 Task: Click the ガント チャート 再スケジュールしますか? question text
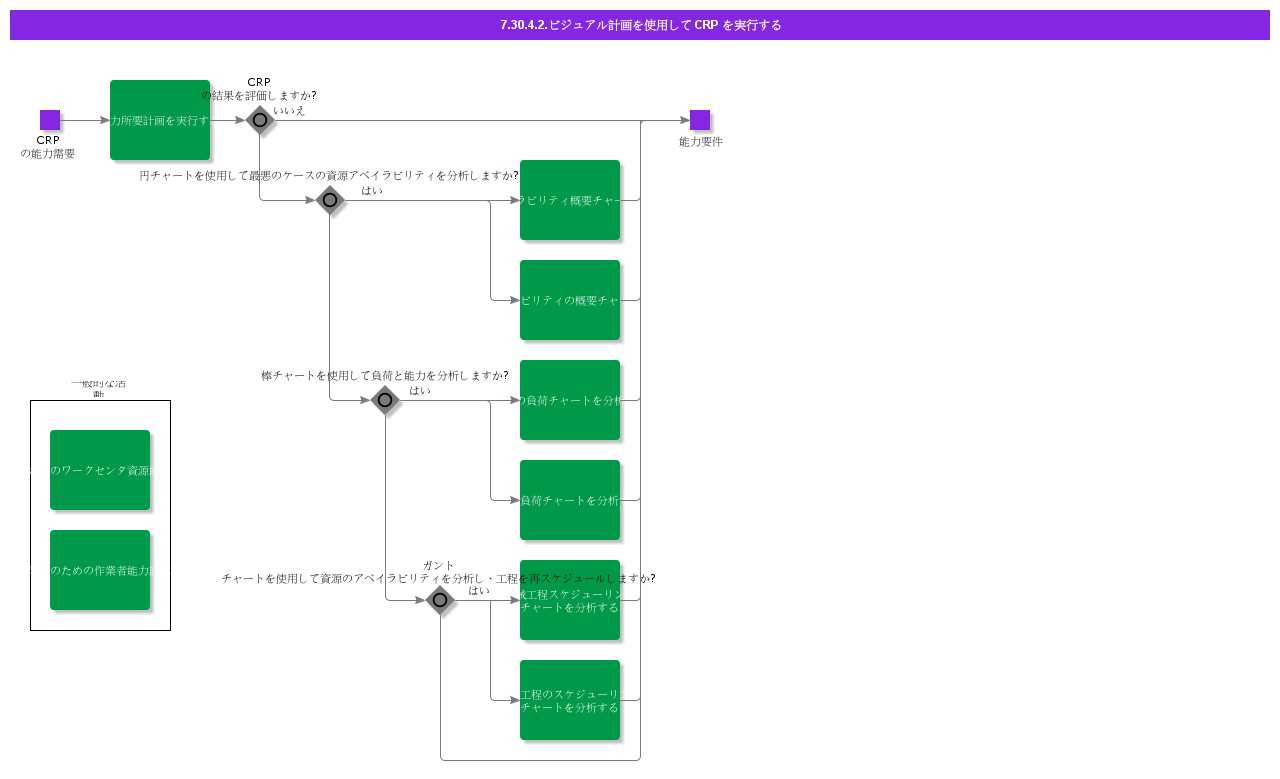pyautogui.click(x=438, y=572)
